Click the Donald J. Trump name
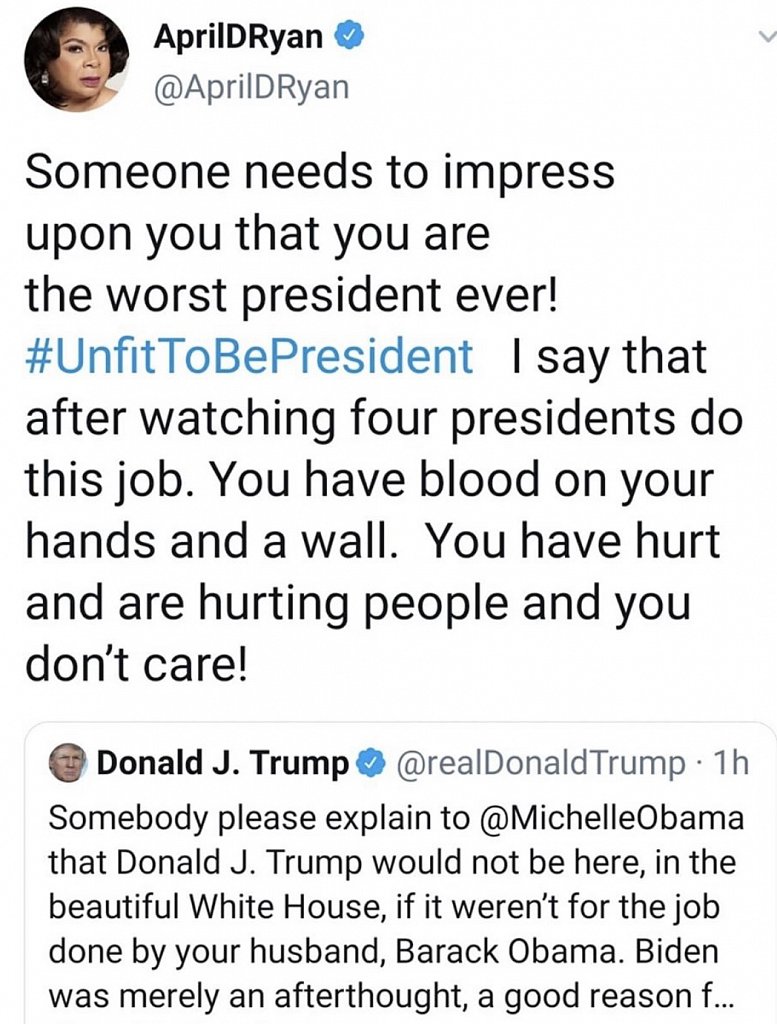Screen dimensions: 777x1024 click(x=221, y=765)
